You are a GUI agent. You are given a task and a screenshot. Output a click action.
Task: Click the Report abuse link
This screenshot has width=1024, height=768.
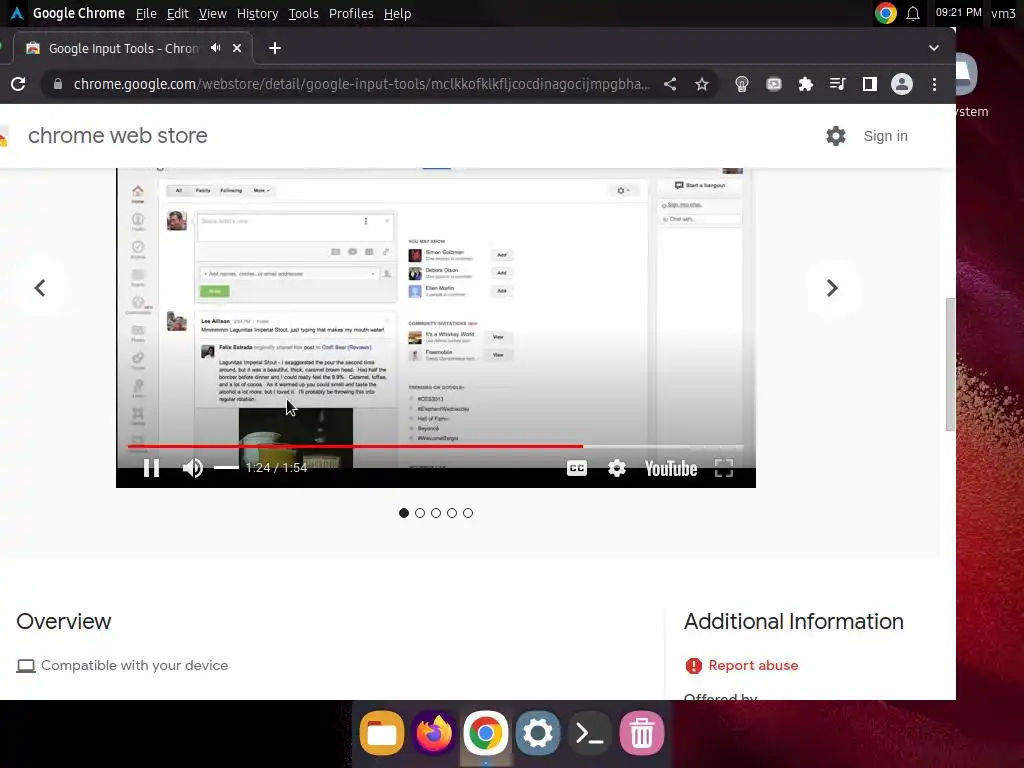[x=753, y=665]
